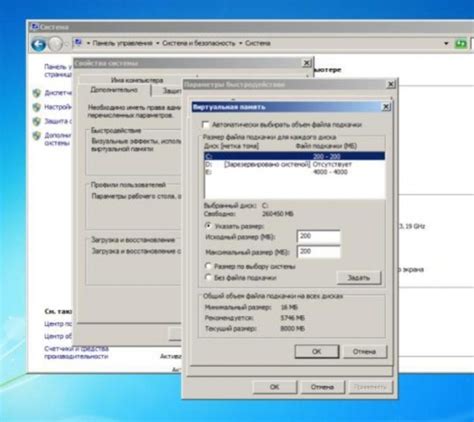474x422 pixels.
Task: Click breadcrumb 'Система и безопасность'
Action: 199,43
